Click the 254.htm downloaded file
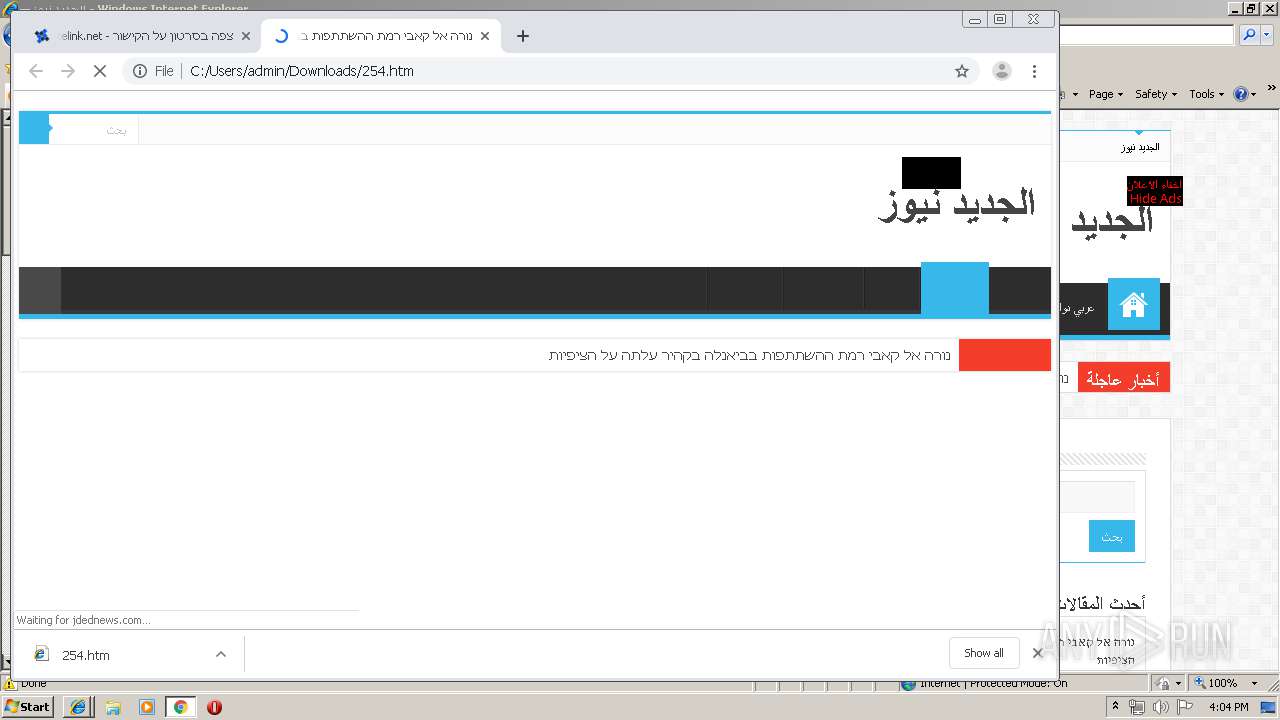The width and height of the screenshot is (1280, 720). [86, 655]
